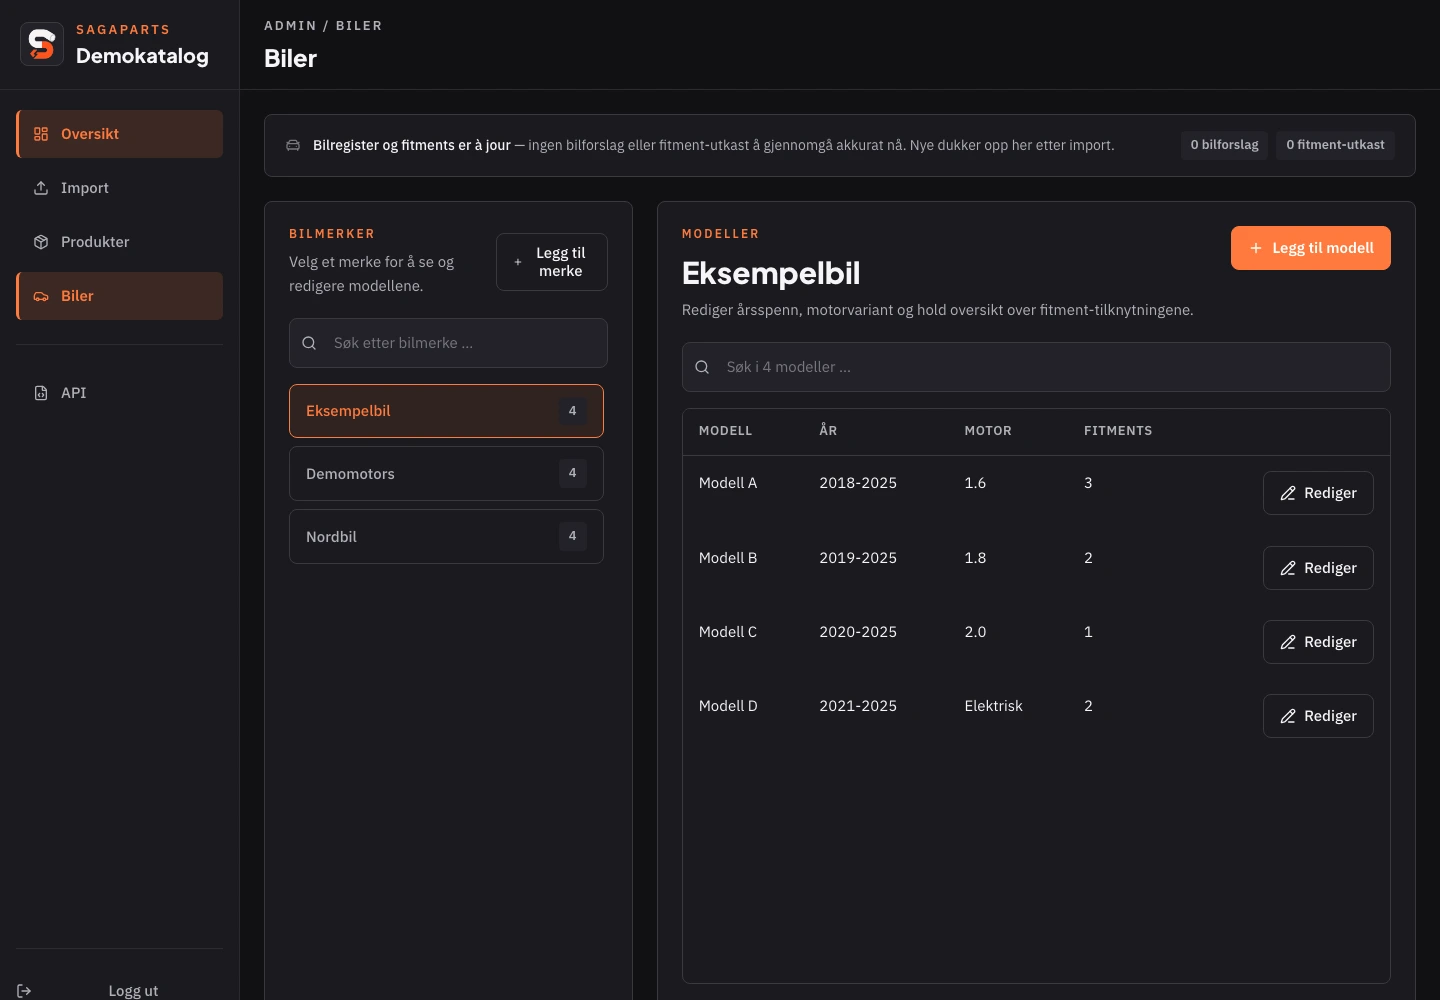This screenshot has width=1440, height=1000.
Task: Click the pencil icon for Modell C
Action: pos(1288,642)
